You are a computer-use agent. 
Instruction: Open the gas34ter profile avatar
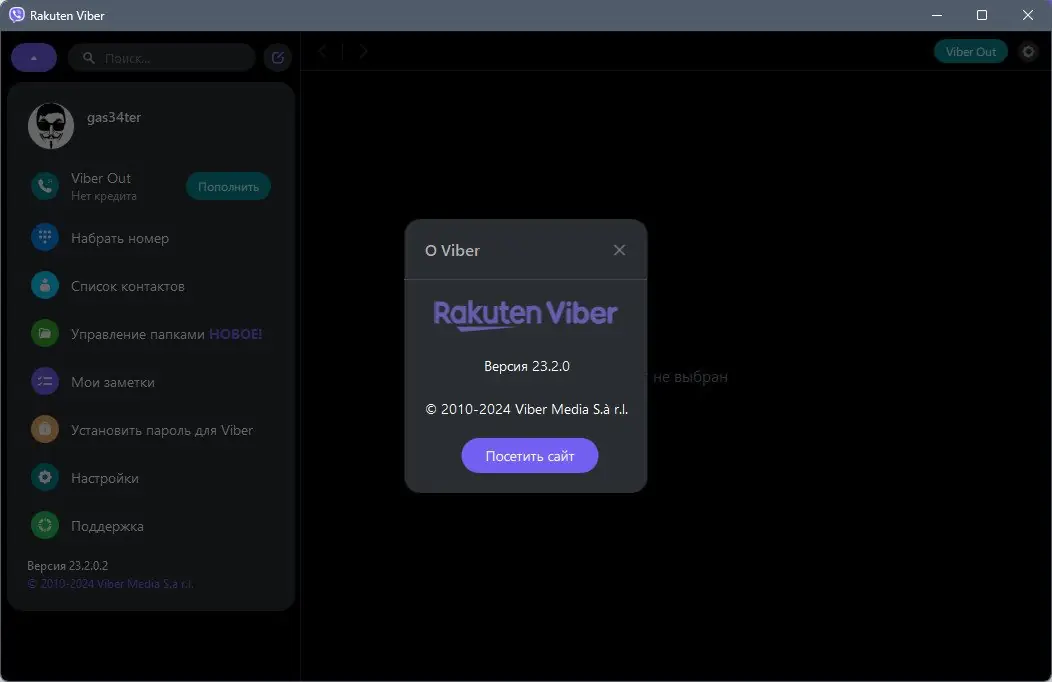51,125
